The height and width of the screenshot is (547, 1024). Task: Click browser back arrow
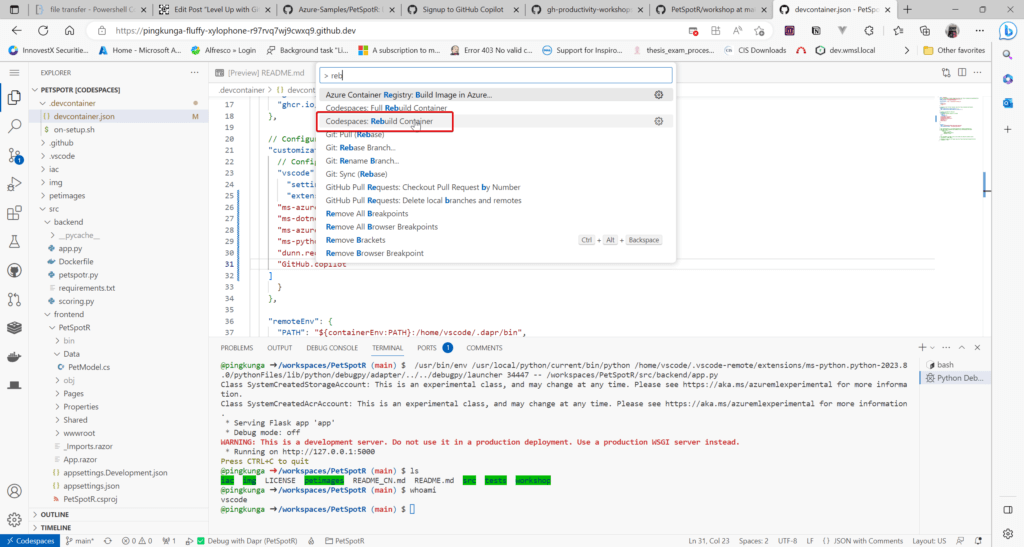(16, 31)
